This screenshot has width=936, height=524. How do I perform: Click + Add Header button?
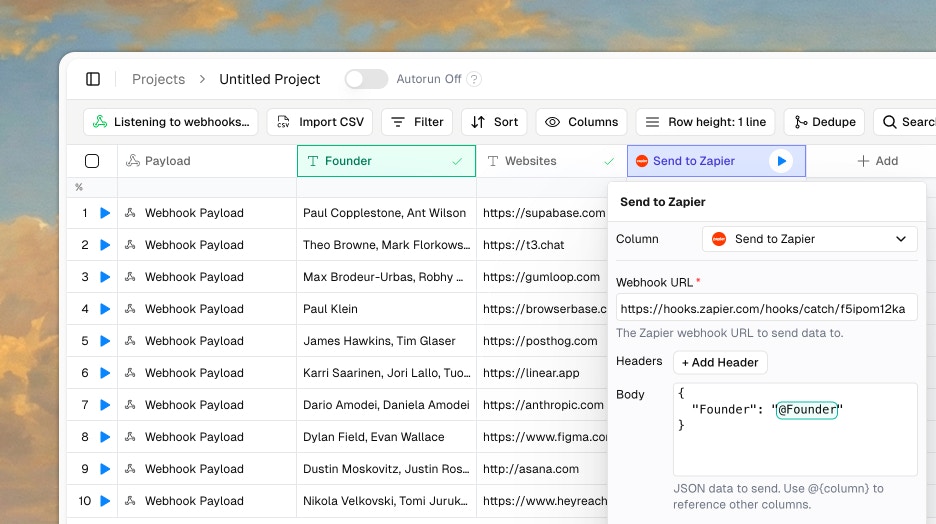720,362
